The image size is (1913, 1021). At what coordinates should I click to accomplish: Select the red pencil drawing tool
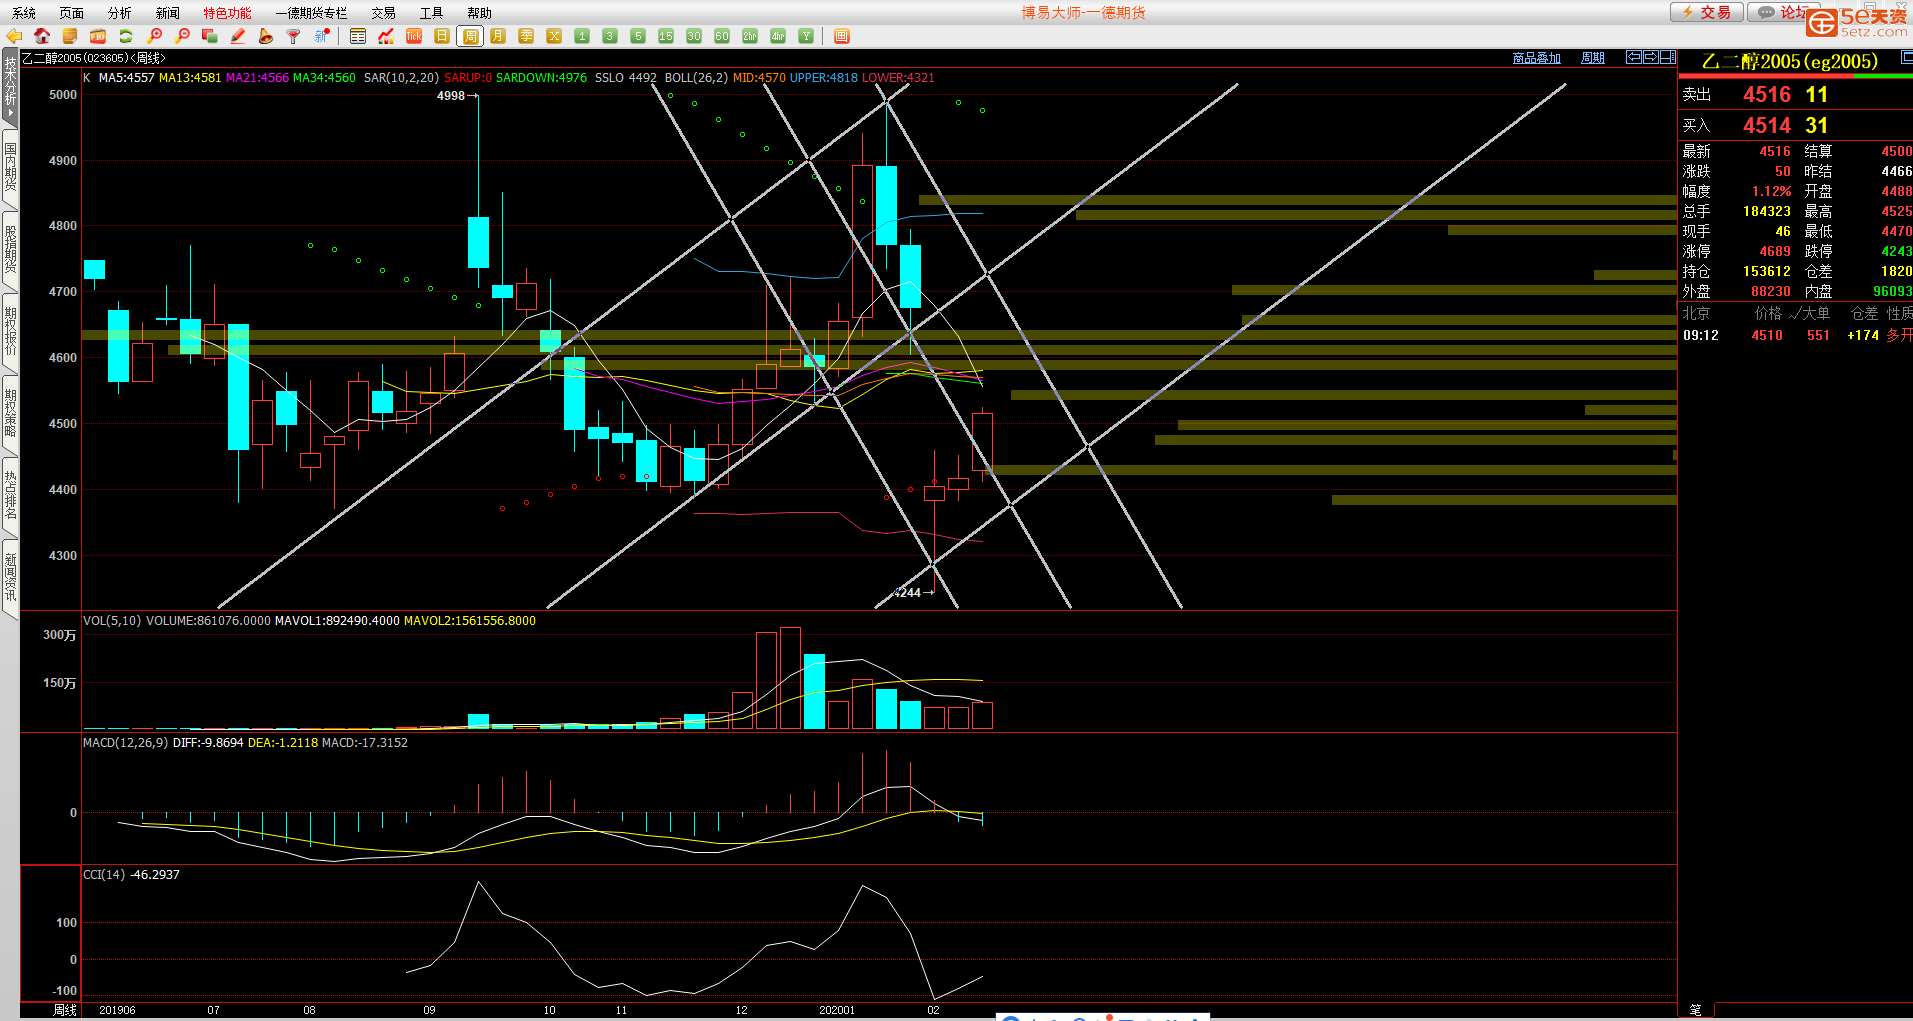coord(238,36)
